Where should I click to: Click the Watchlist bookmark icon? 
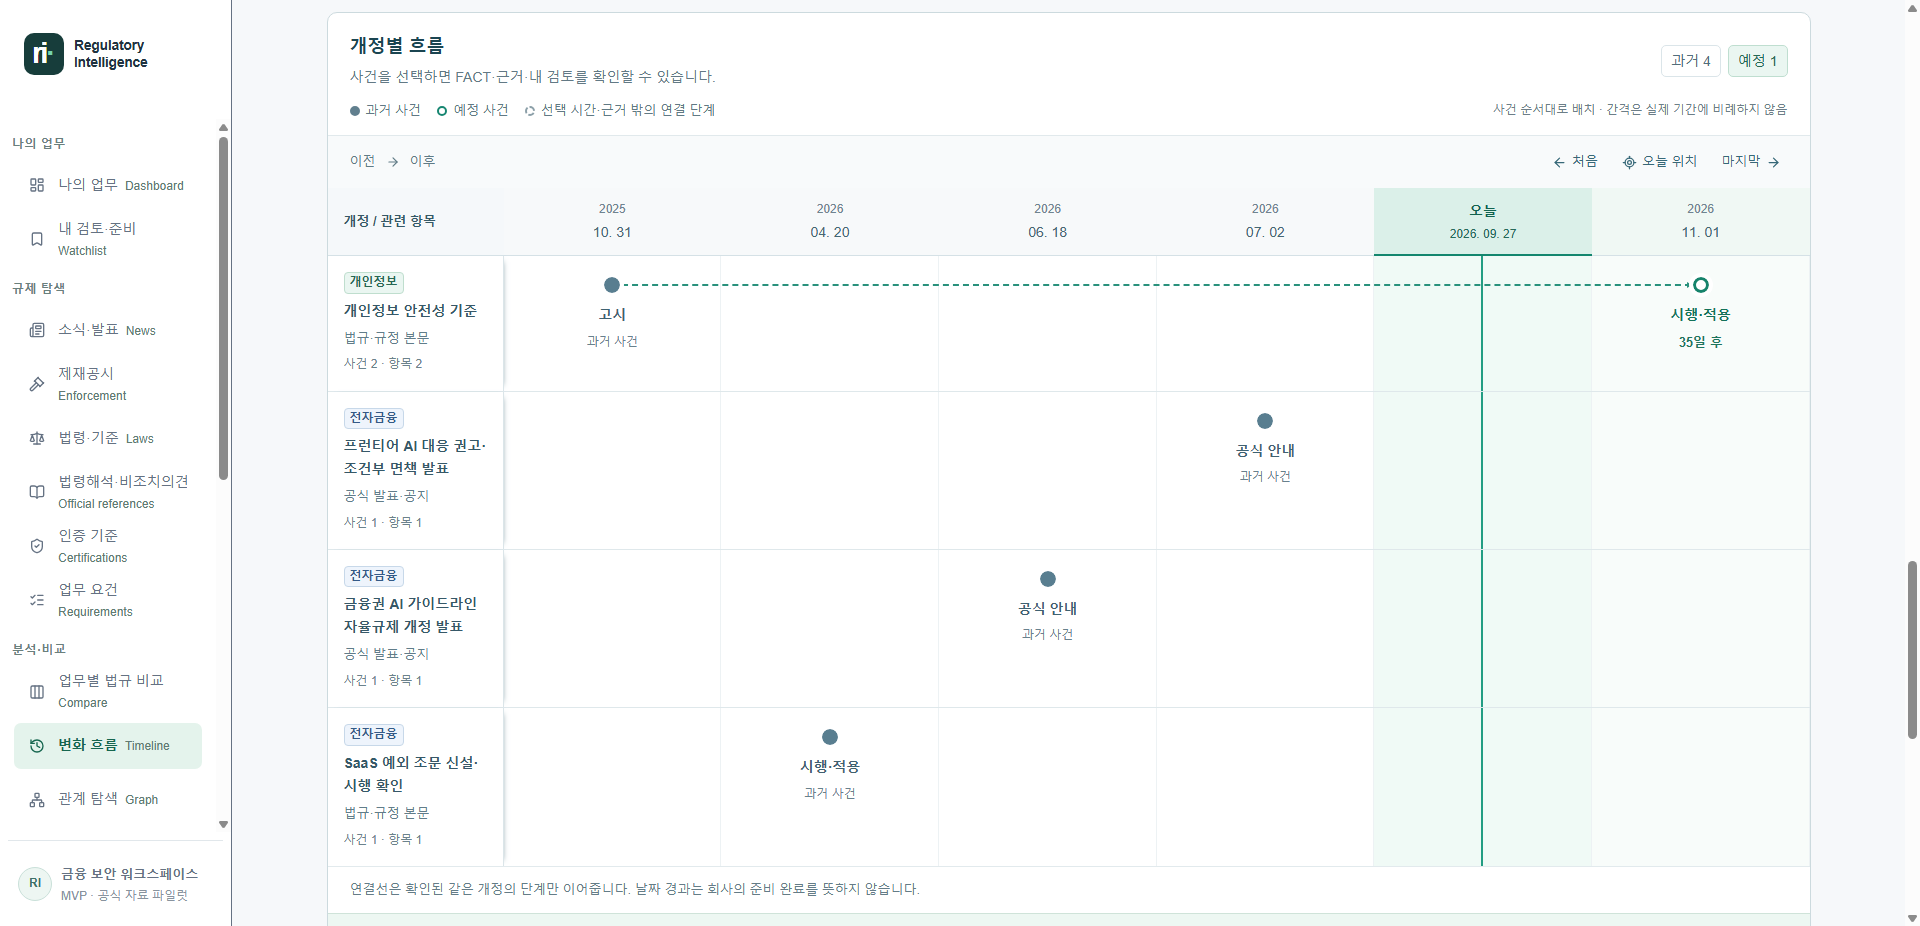tap(37, 239)
